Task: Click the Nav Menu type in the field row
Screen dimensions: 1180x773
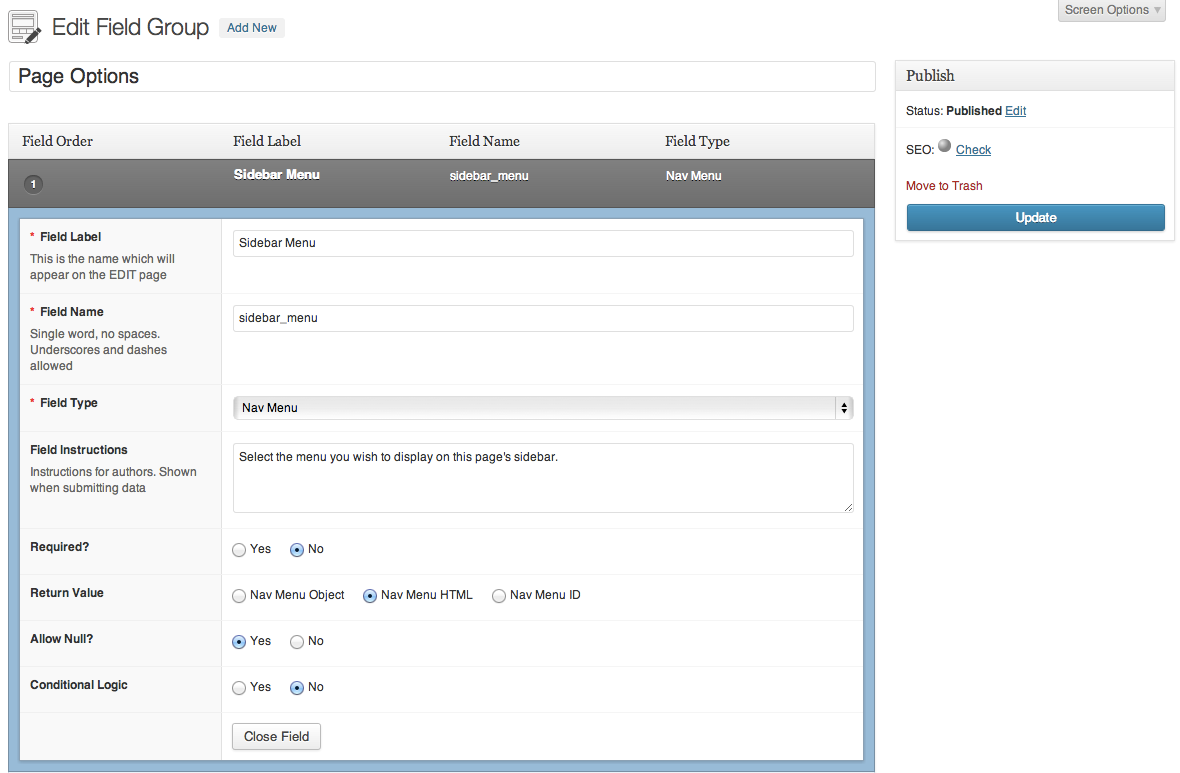Action: point(693,176)
